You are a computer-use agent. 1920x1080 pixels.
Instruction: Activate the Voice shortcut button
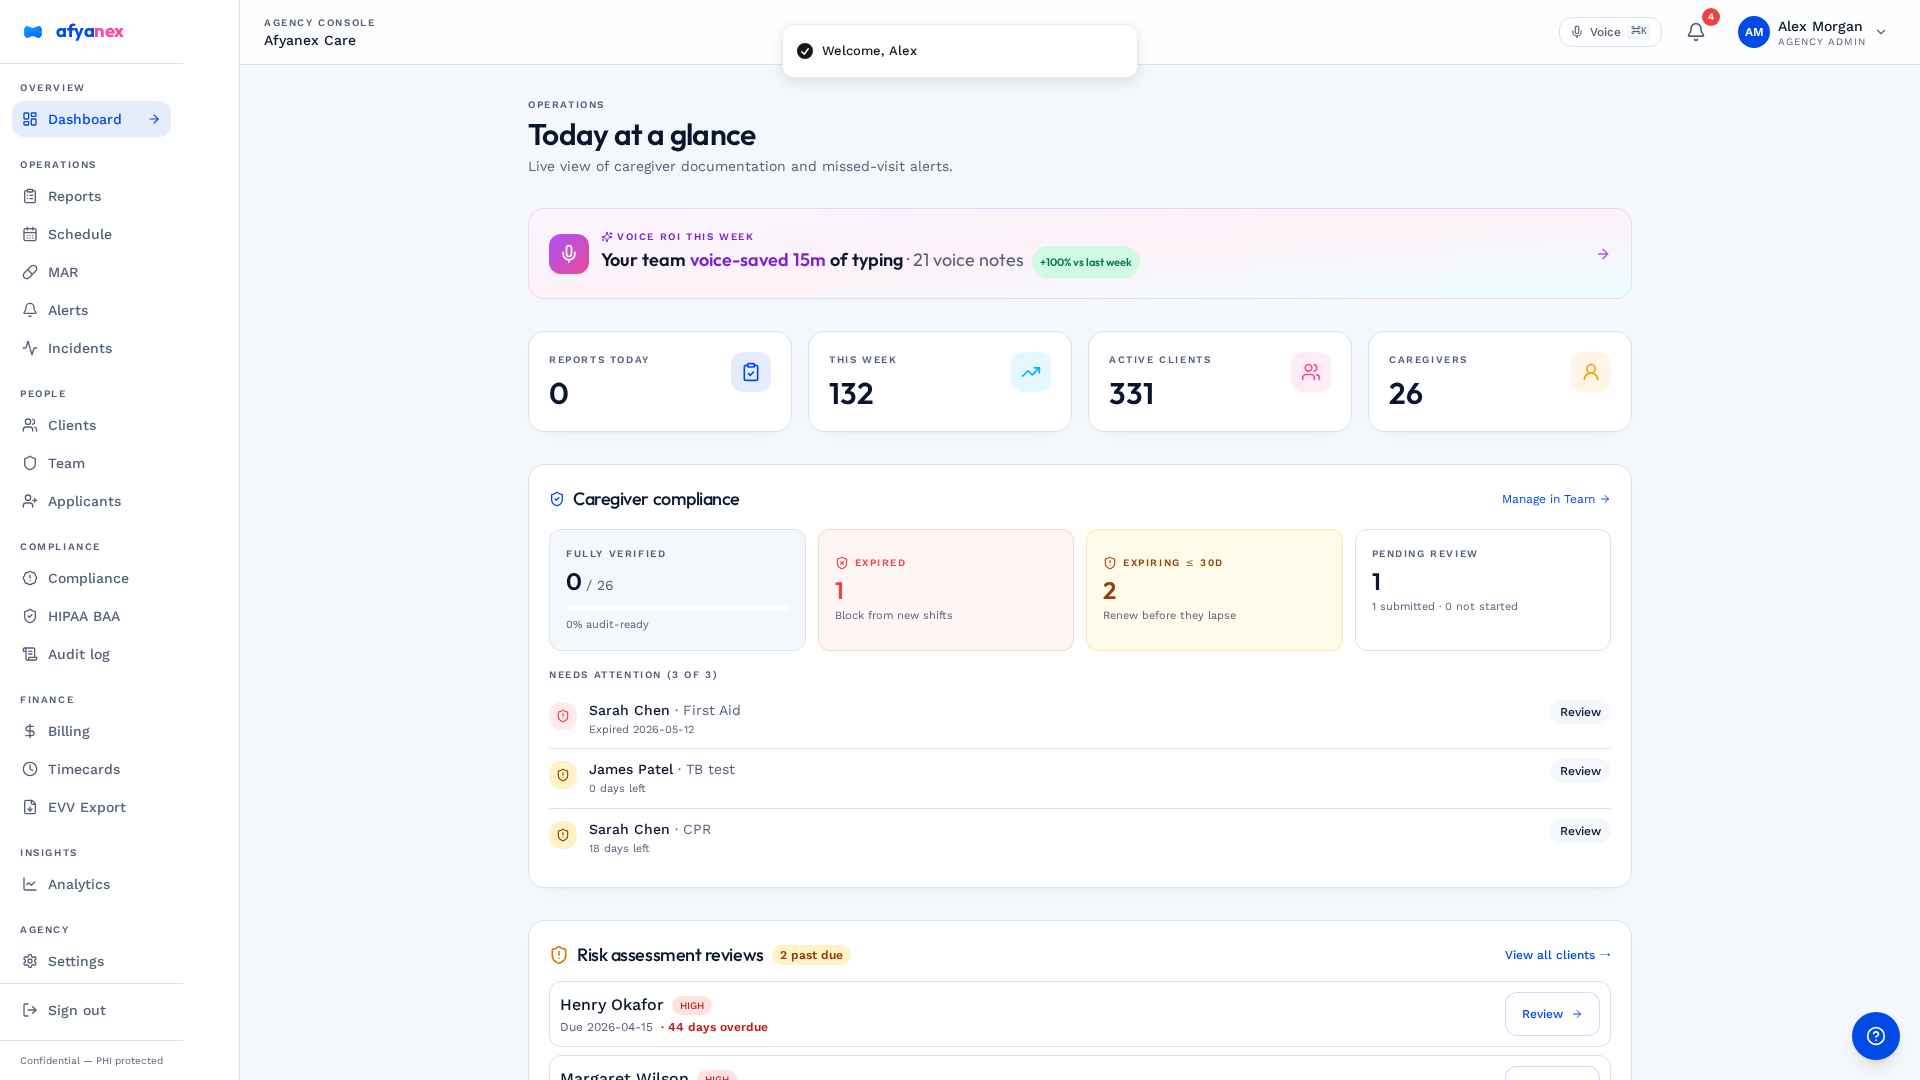click(x=1610, y=32)
